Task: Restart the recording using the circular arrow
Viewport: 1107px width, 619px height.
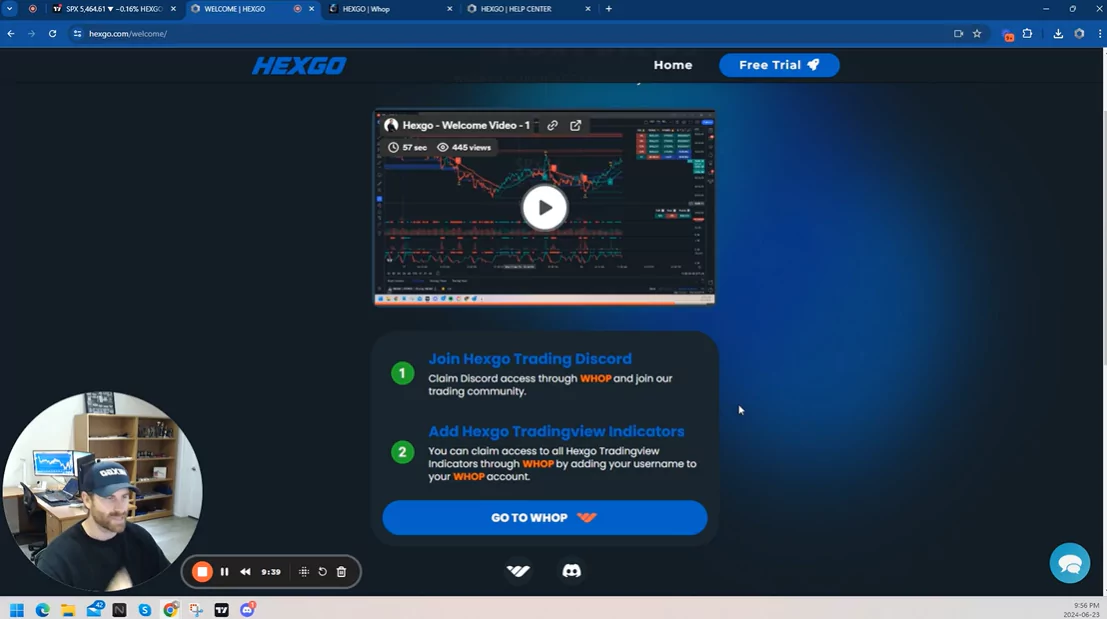Action: coord(322,572)
